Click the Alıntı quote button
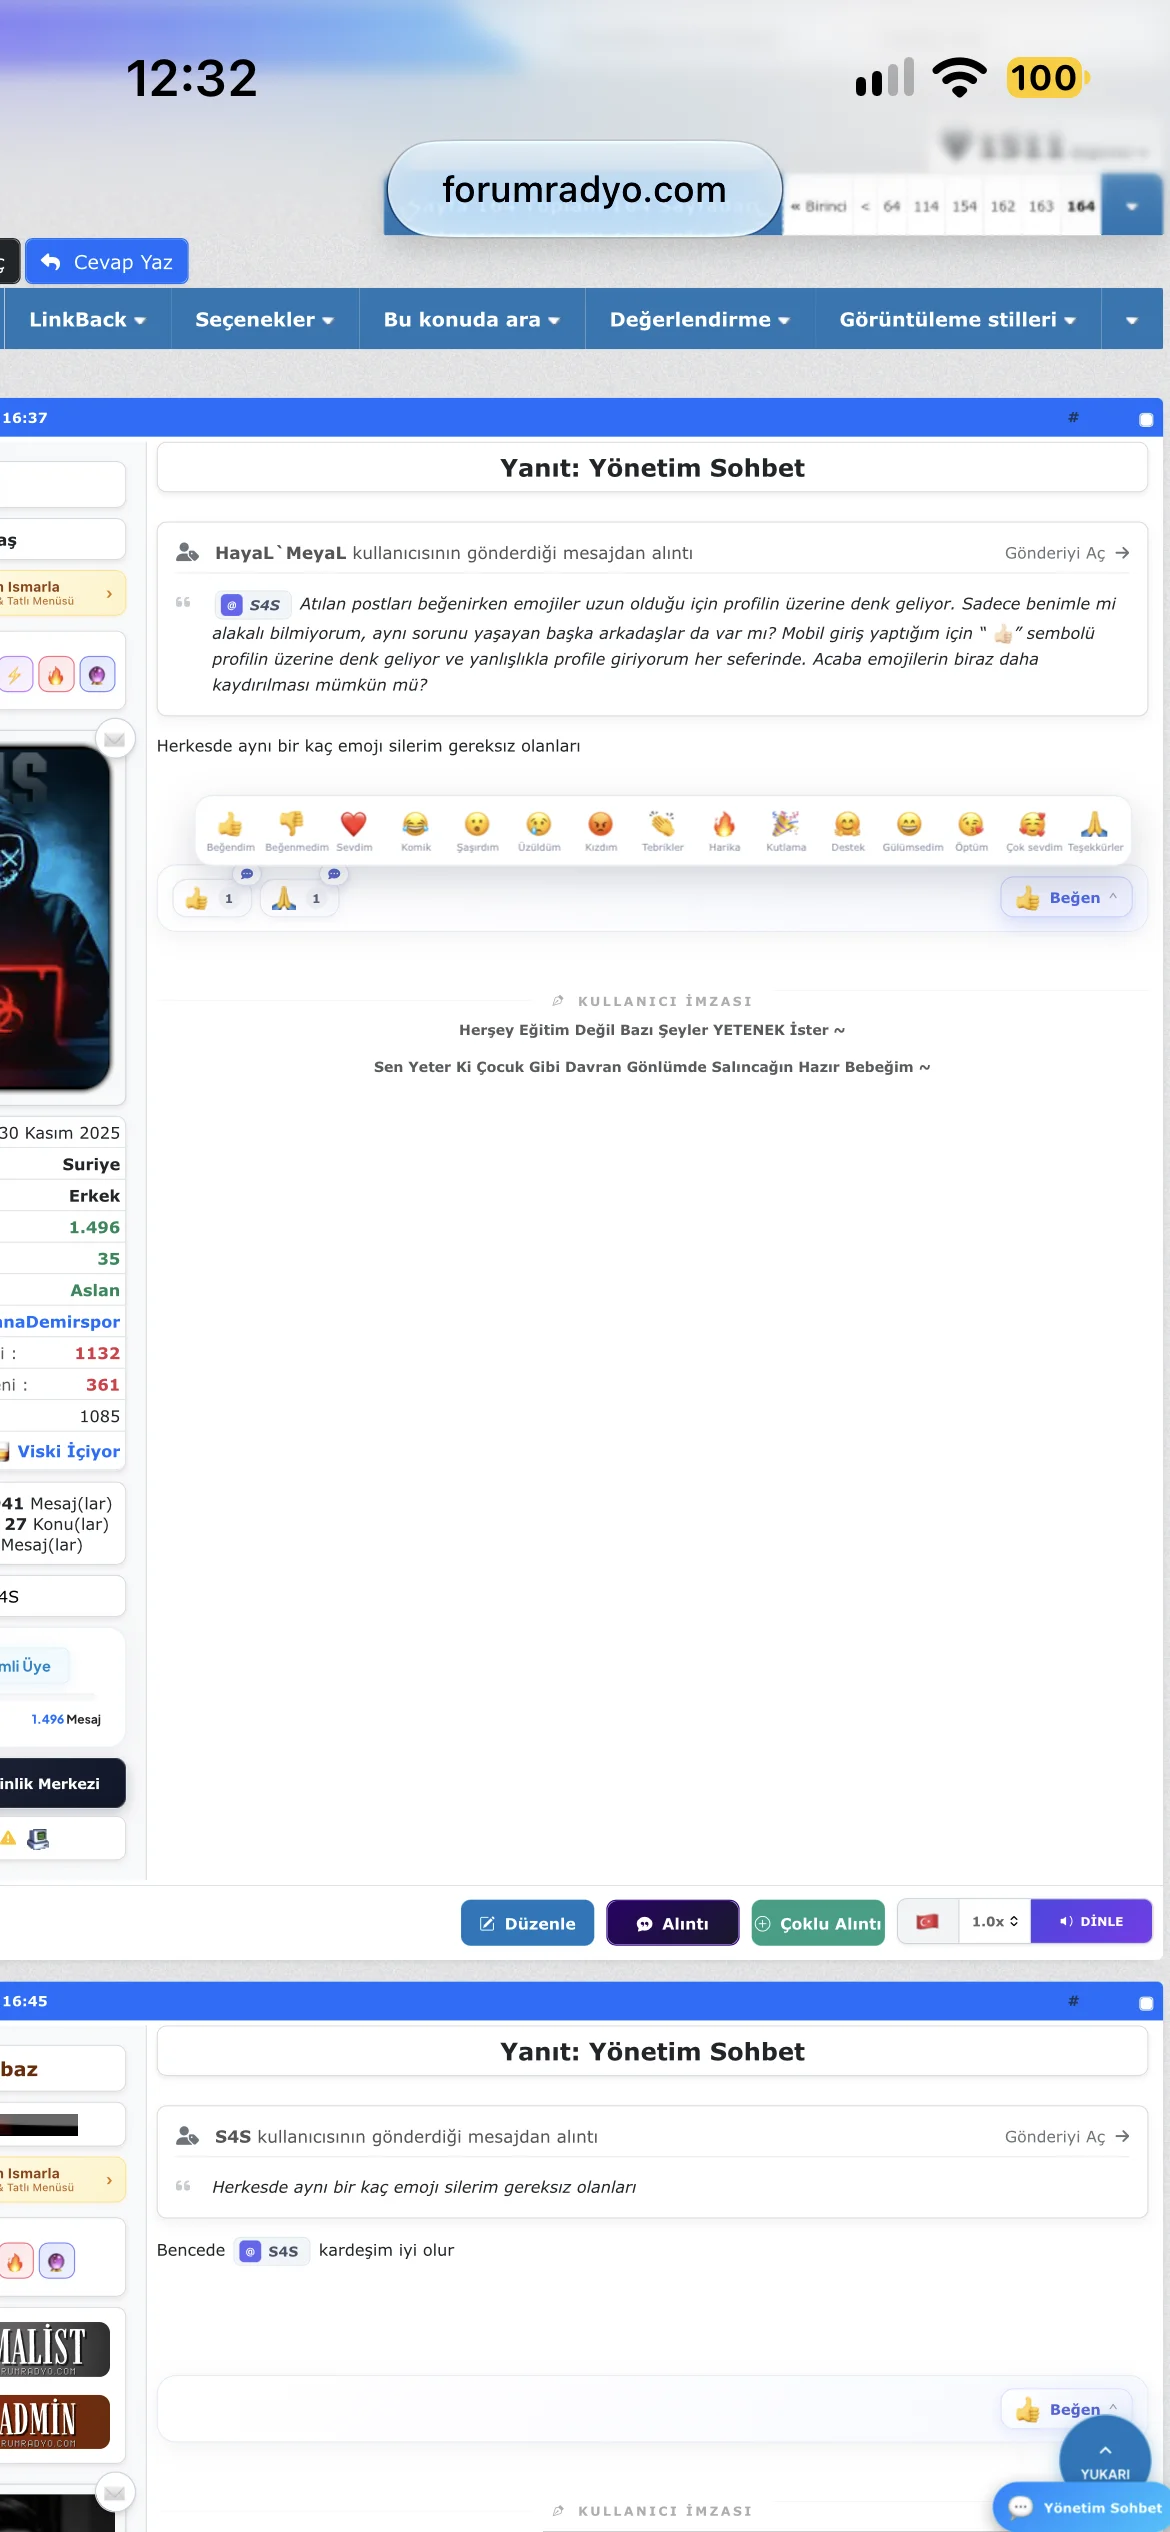Screen dimensions: 1170x2532 673,1923
